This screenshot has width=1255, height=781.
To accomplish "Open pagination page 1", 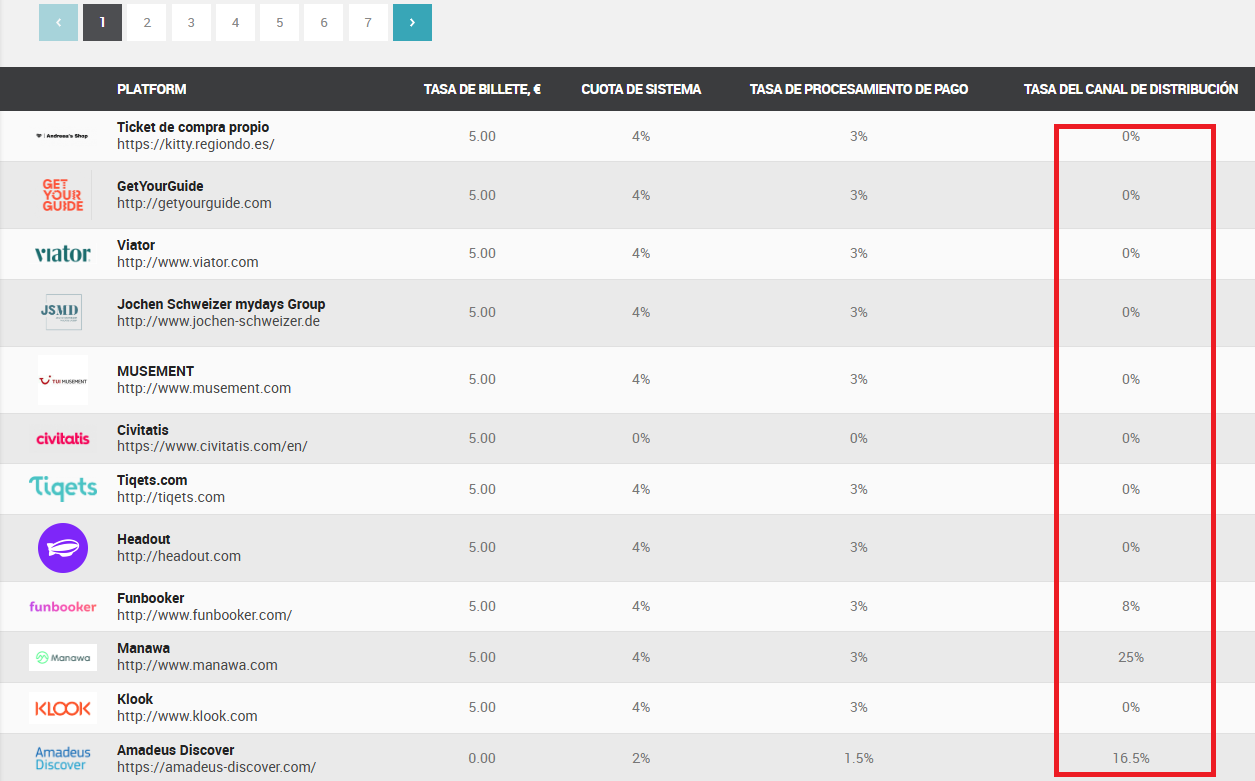I will (x=103, y=22).
